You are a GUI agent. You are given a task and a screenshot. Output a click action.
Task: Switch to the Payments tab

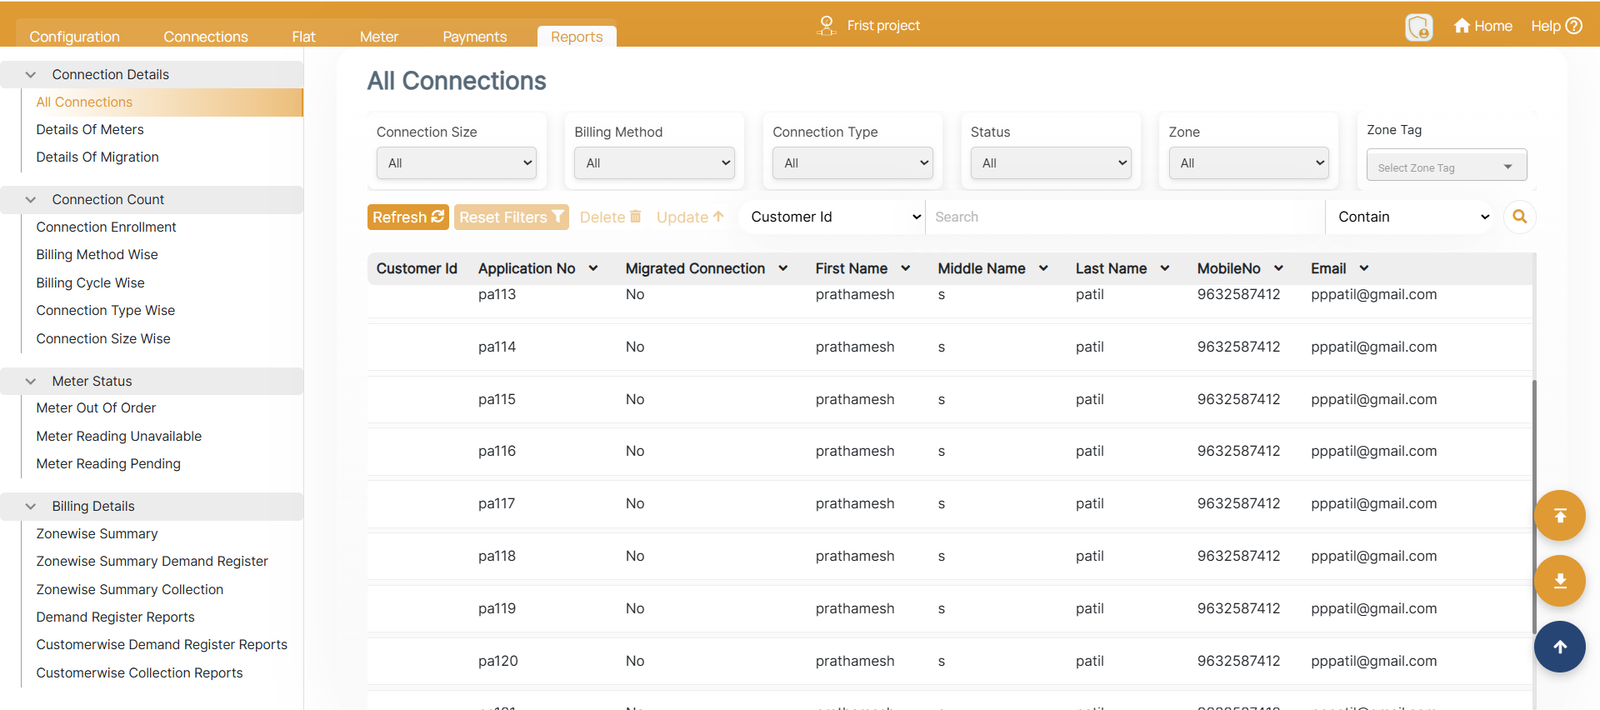coord(475,36)
